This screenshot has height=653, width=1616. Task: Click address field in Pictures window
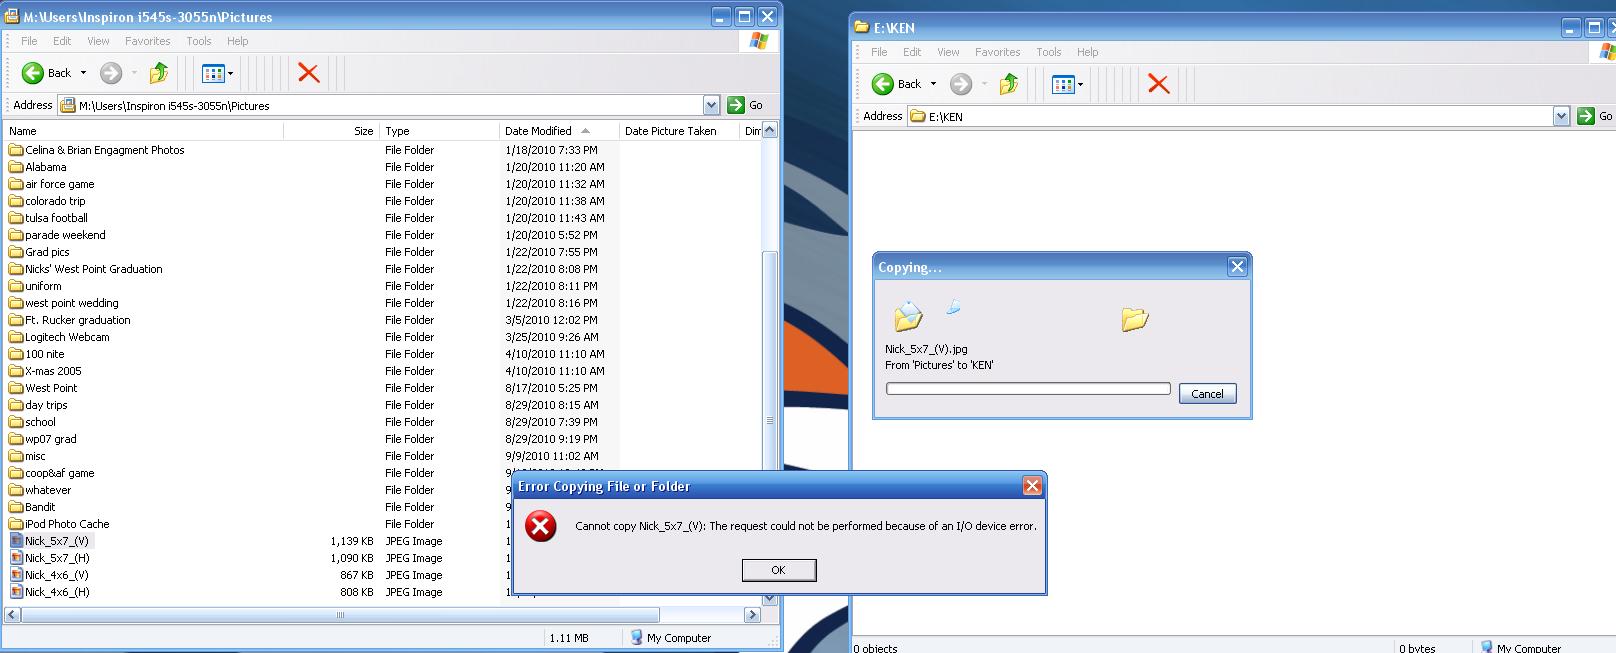381,105
